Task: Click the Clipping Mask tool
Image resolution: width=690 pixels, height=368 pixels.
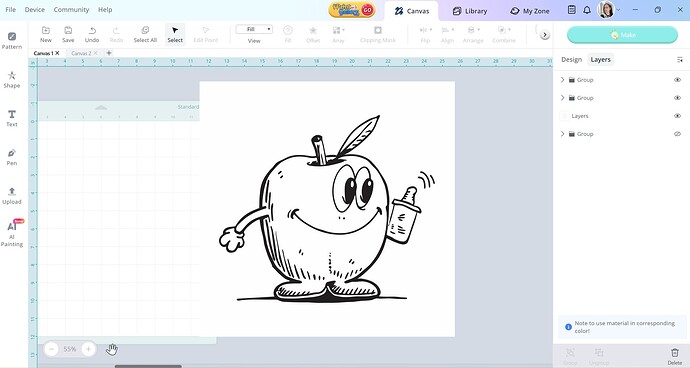Action: [378, 34]
